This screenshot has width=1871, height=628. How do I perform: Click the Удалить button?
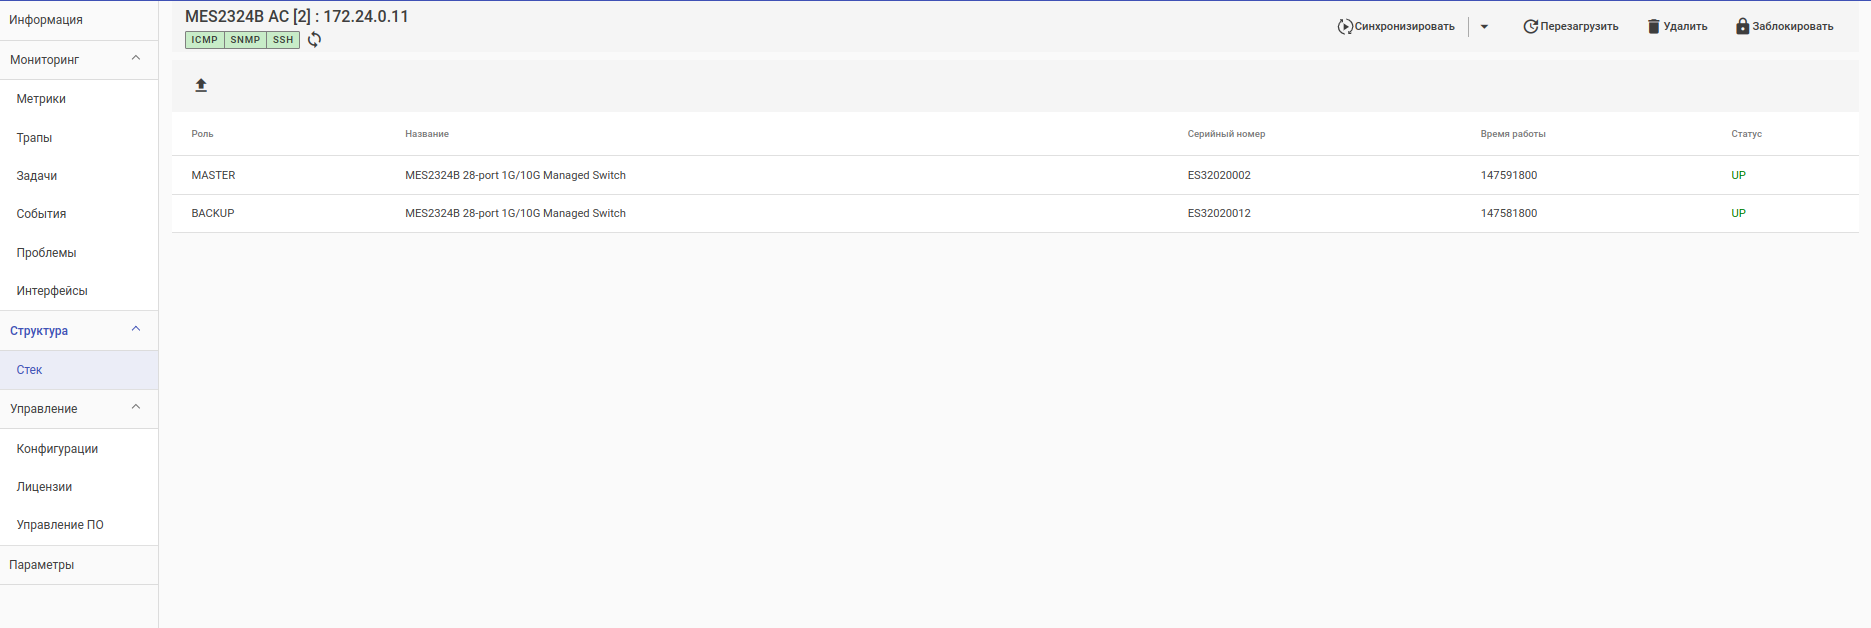[1677, 27]
